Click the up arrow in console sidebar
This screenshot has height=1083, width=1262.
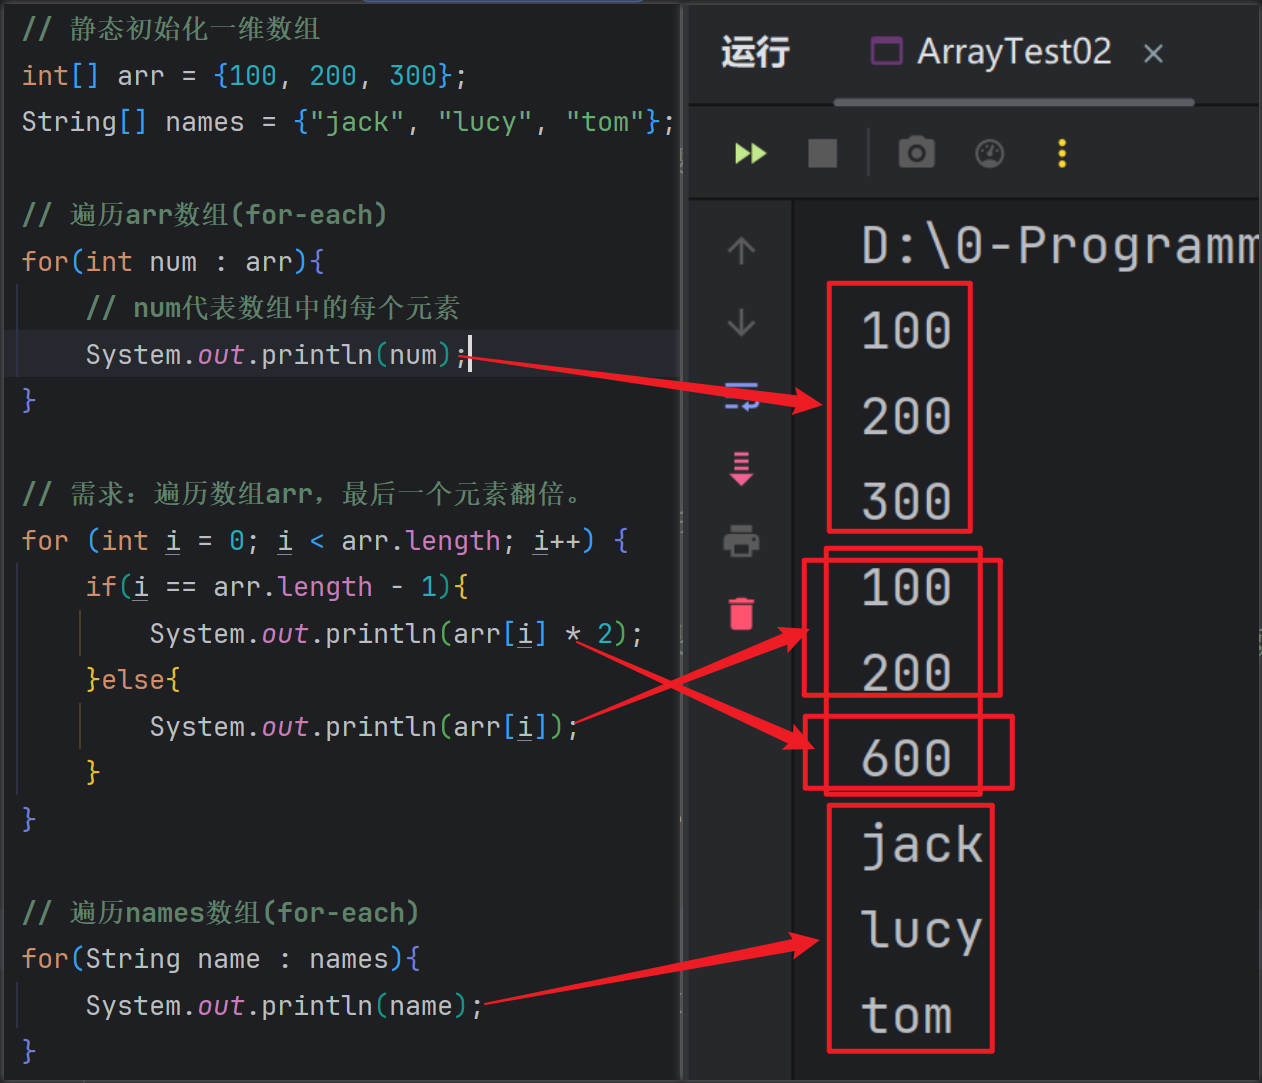[x=741, y=250]
